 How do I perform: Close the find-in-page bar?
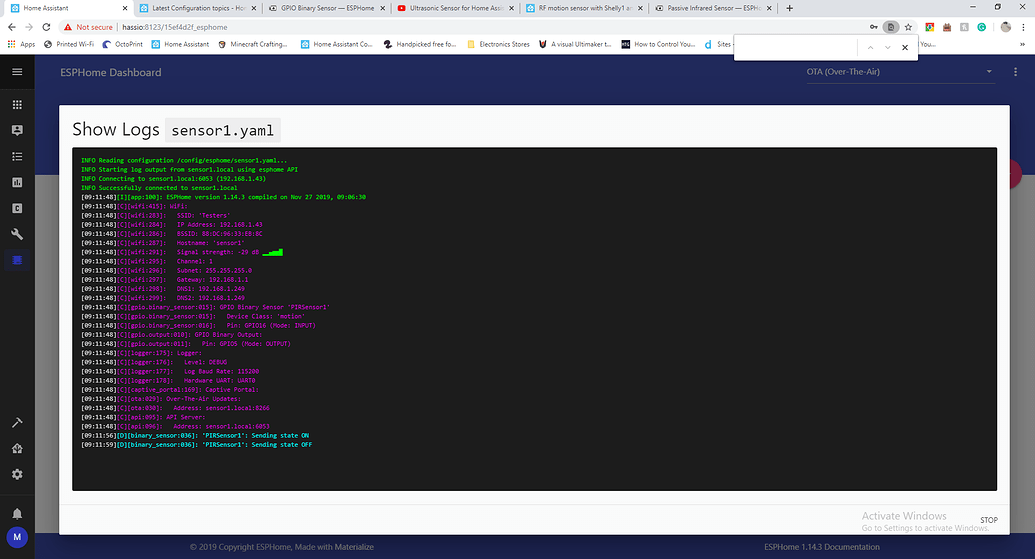tap(905, 48)
